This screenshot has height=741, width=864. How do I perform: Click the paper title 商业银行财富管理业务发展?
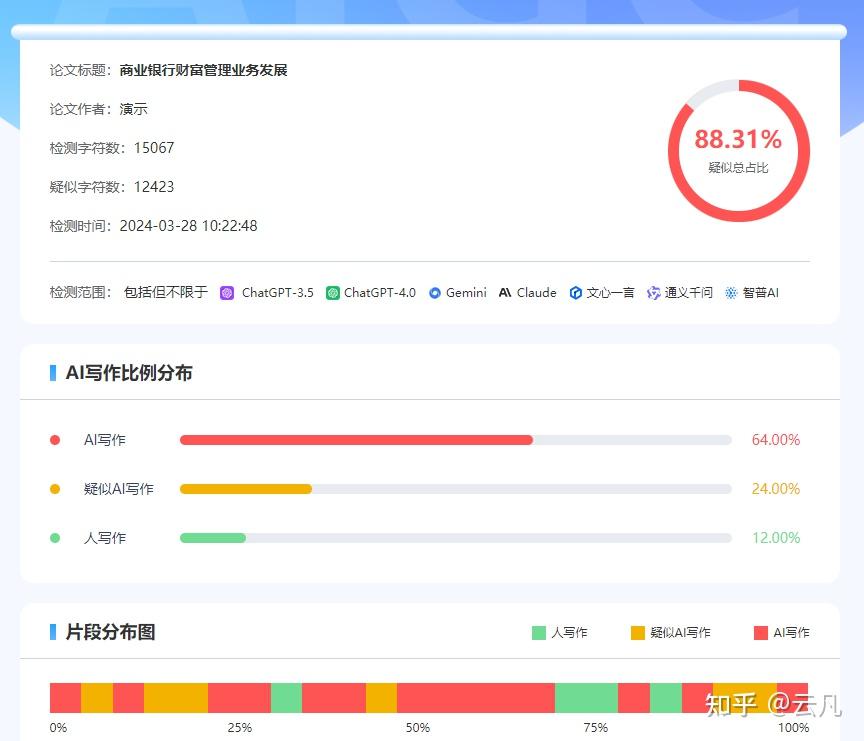coord(203,70)
